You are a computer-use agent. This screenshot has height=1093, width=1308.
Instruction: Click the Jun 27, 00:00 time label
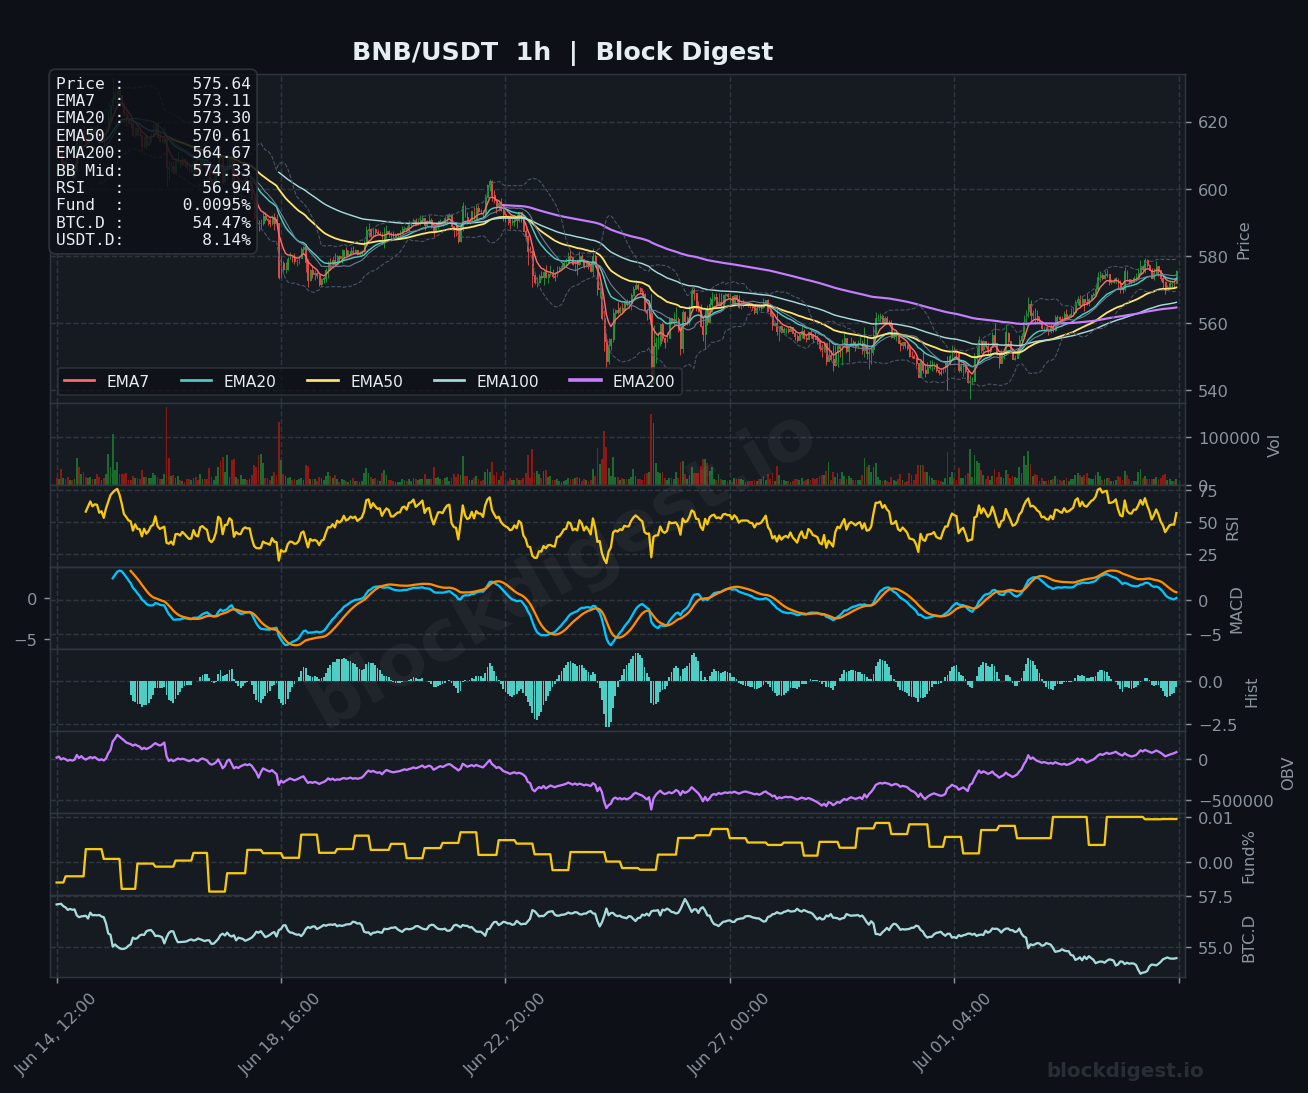[x=728, y=1035]
